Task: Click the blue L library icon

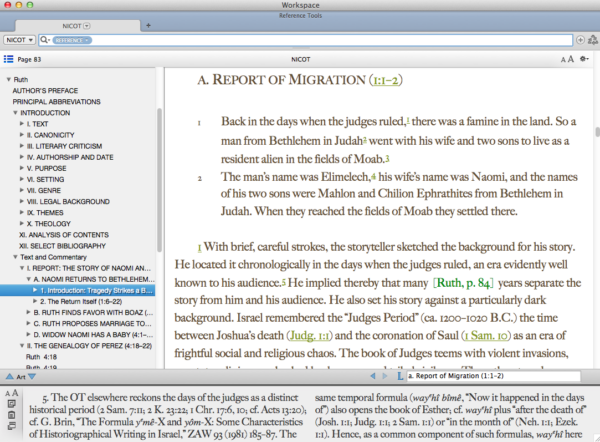Action: [x=399, y=376]
